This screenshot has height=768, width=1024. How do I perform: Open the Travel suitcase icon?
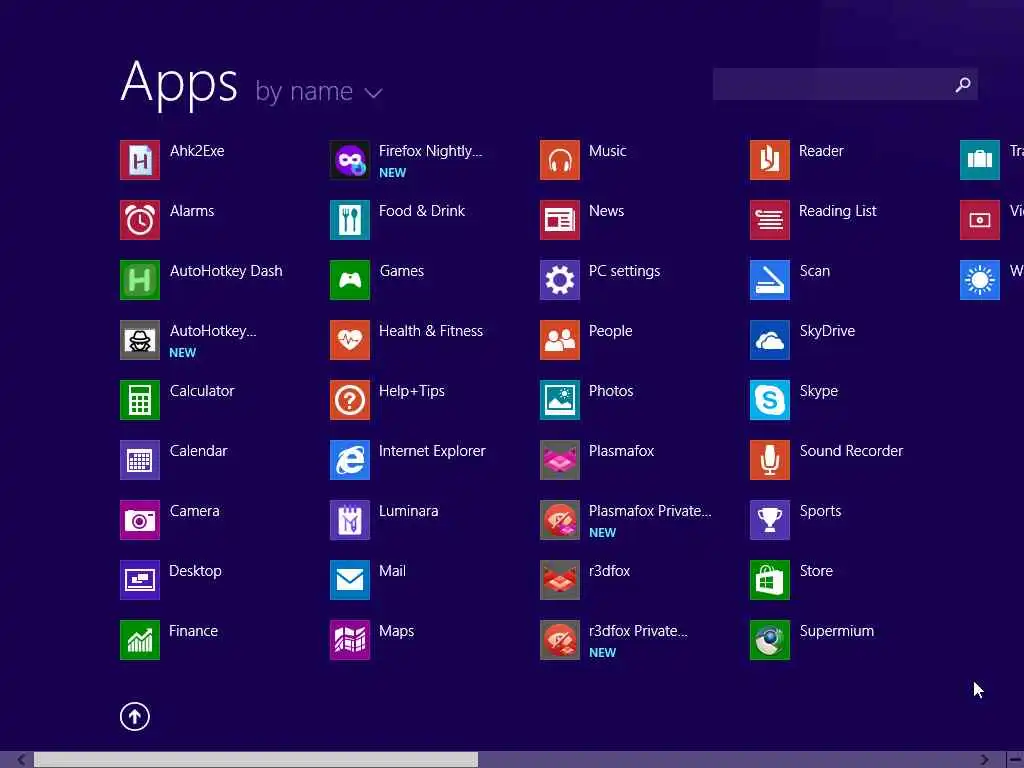[x=980, y=160]
